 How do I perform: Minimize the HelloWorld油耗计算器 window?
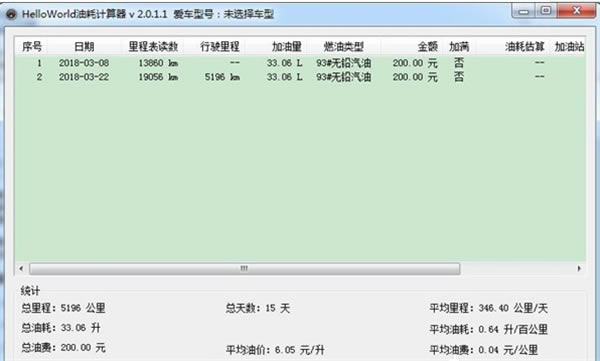[523, 11]
